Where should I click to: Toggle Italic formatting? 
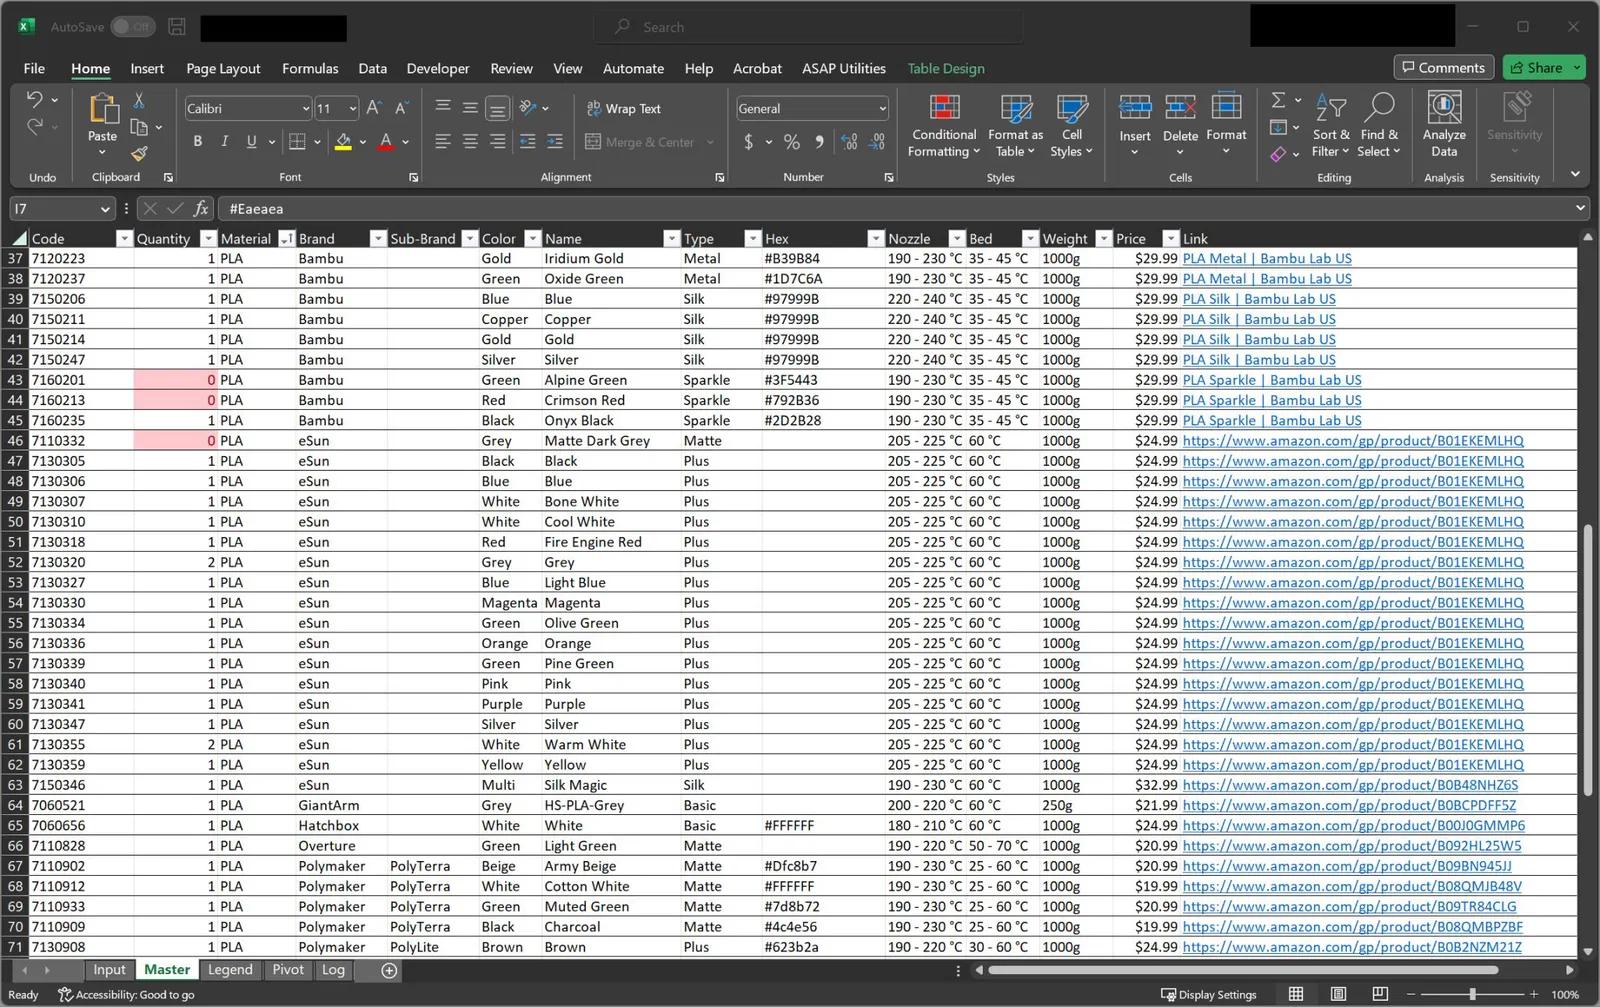(225, 142)
